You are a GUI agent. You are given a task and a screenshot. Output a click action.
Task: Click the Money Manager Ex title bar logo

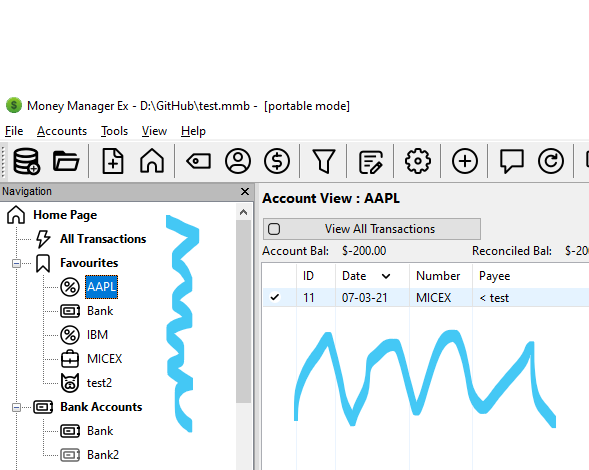(14, 106)
